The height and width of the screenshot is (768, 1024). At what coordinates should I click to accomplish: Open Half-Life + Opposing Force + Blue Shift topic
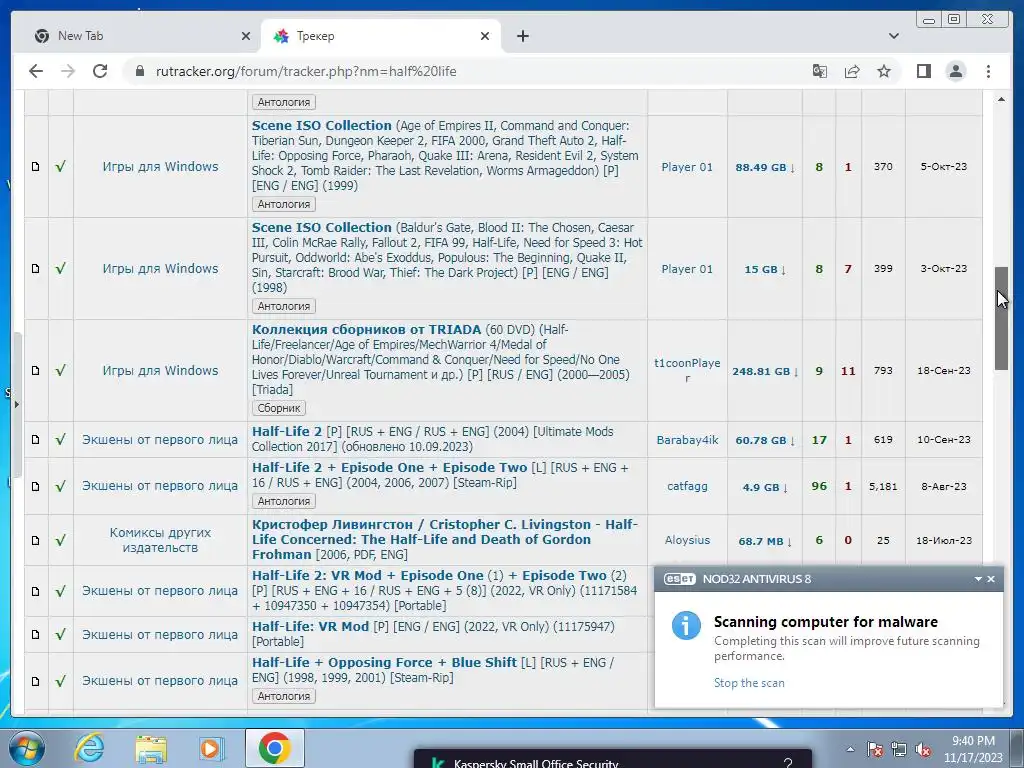384,662
